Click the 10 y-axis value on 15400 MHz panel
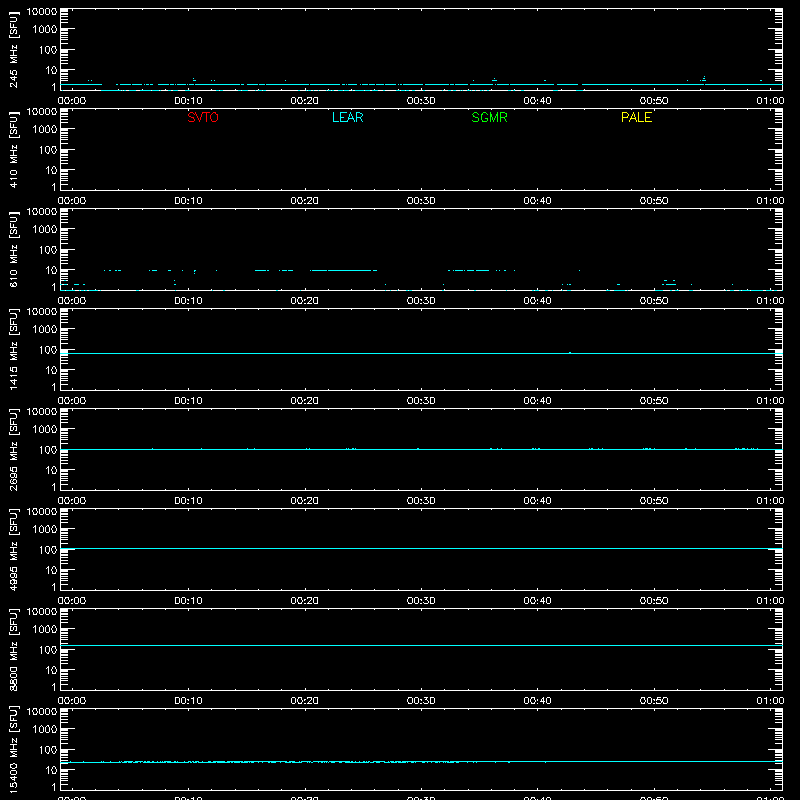The height and width of the screenshot is (800, 800). pyautogui.click(x=51, y=770)
